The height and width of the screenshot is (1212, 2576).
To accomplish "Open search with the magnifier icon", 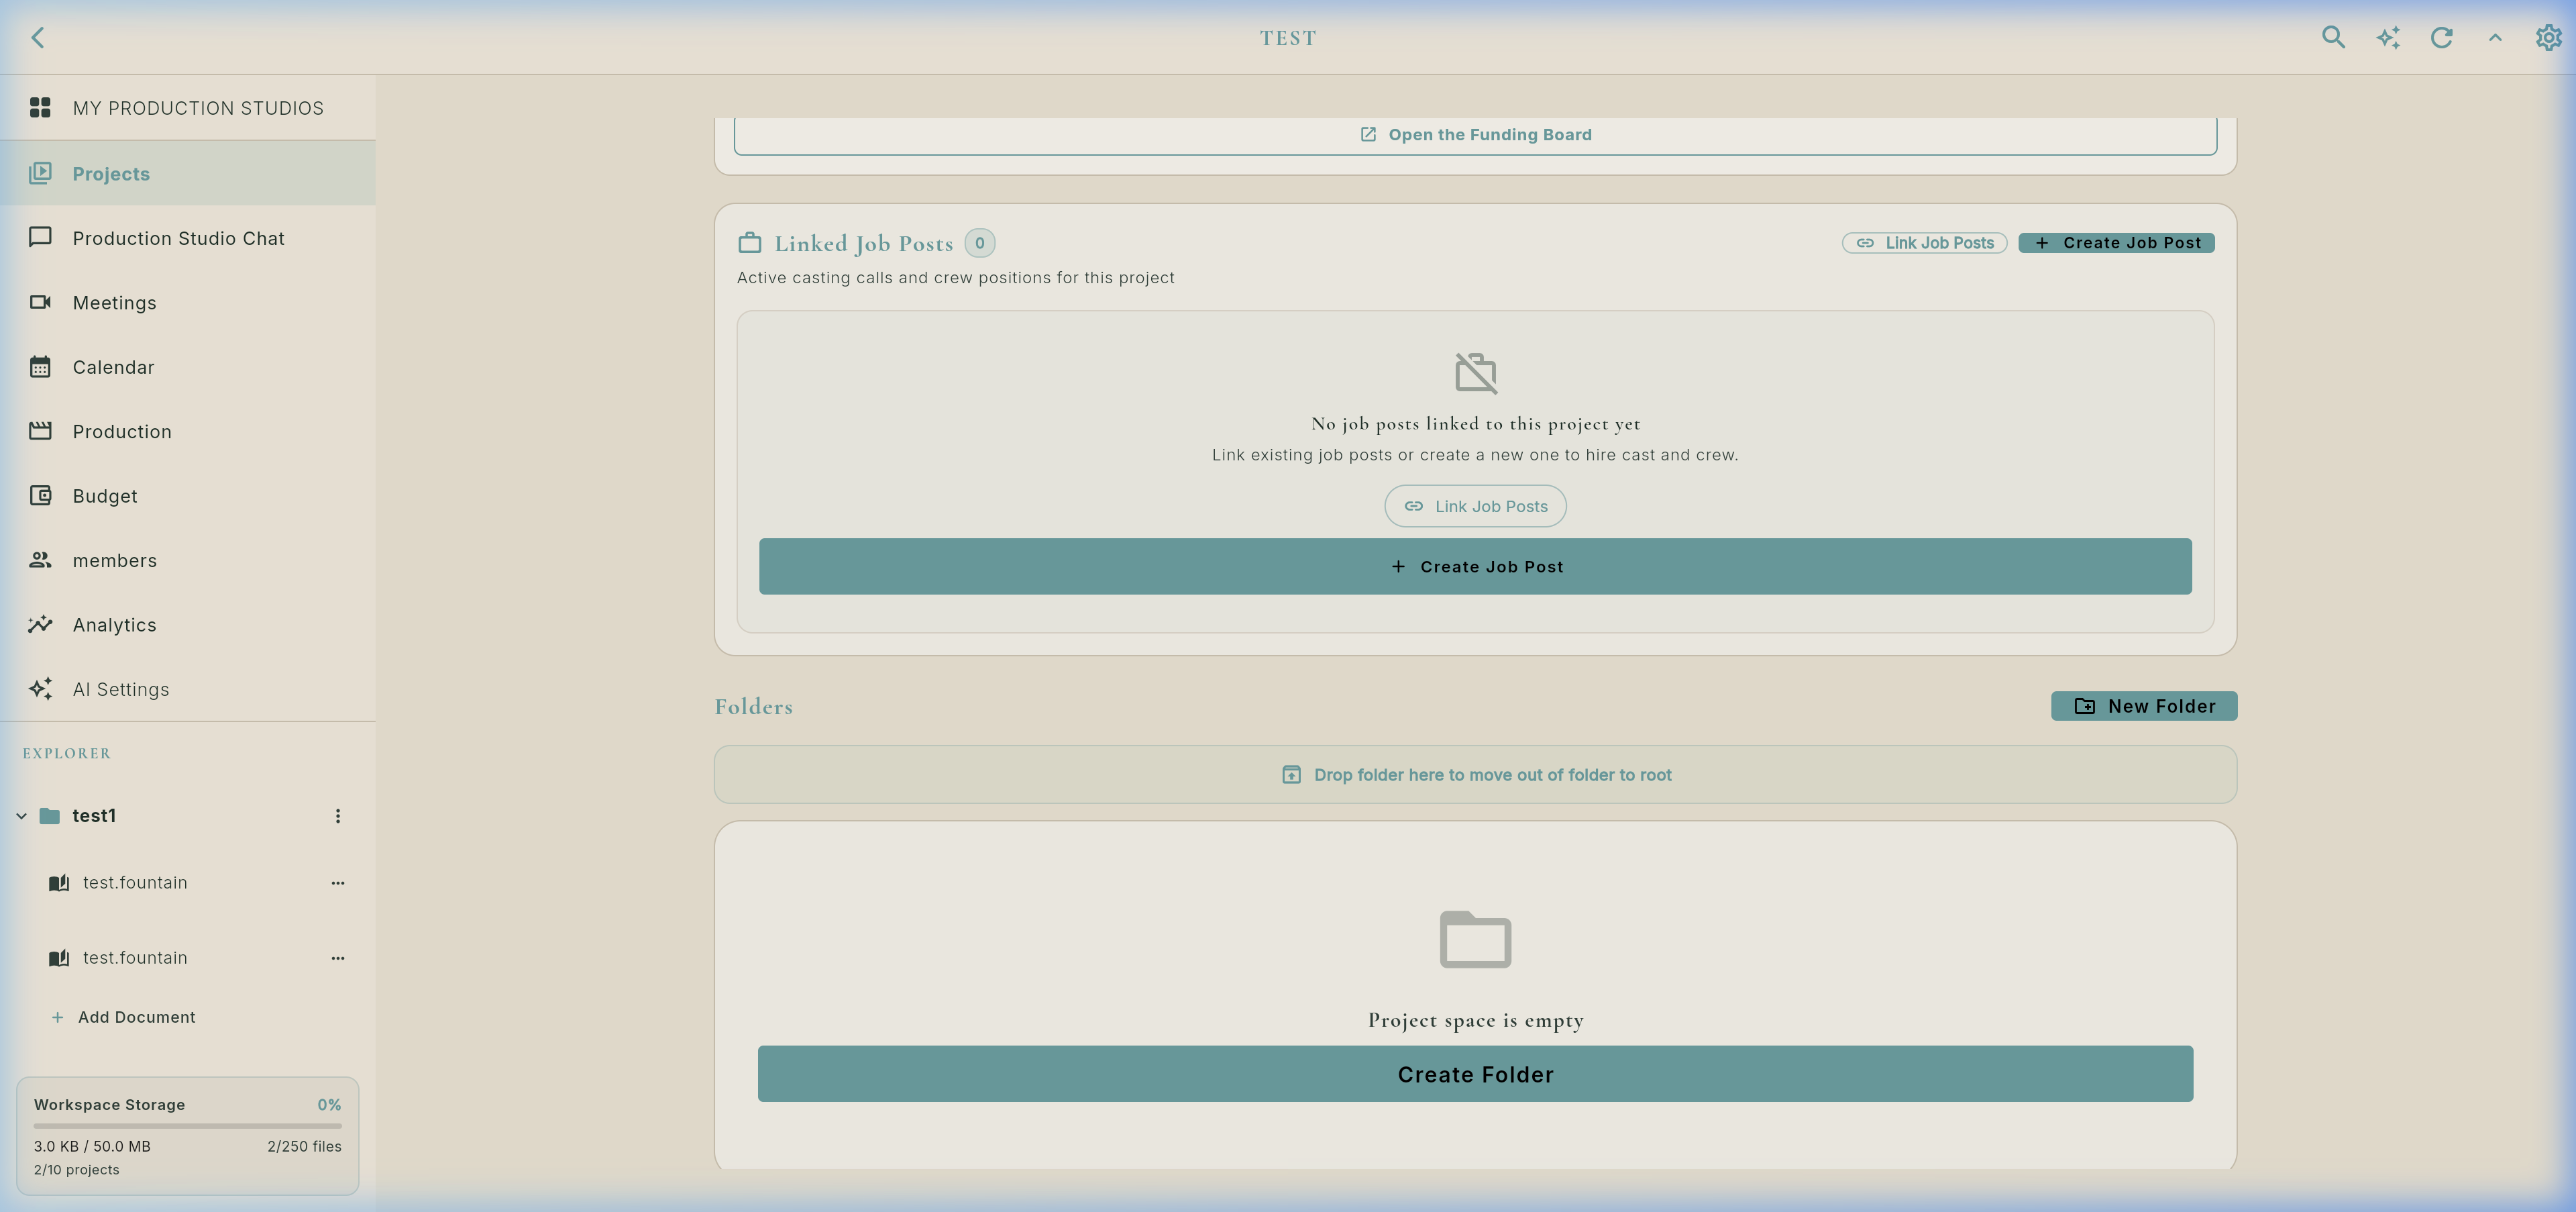I will pyautogui.click(x=2333, y=38).
